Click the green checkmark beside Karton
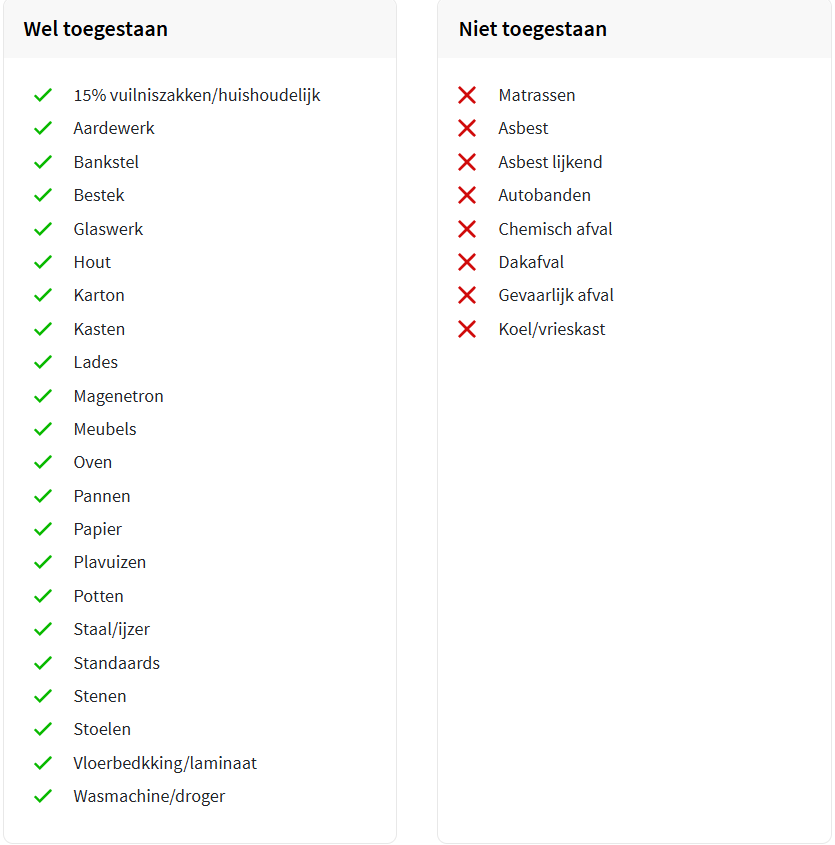 [43, 295]
